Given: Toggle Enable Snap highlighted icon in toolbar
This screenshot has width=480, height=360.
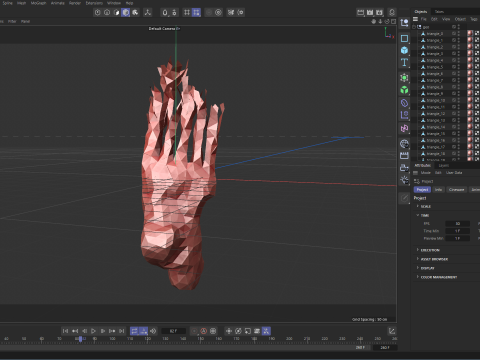Looking at the screenshot, I should [x=196, y=13].
